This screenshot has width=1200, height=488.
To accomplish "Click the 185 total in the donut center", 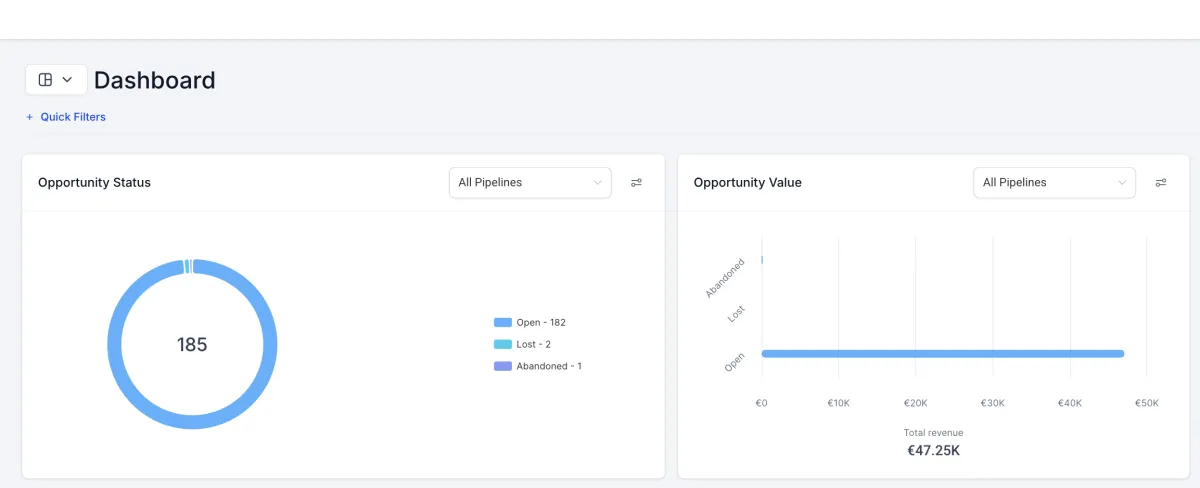I will (x=192, y=345).
